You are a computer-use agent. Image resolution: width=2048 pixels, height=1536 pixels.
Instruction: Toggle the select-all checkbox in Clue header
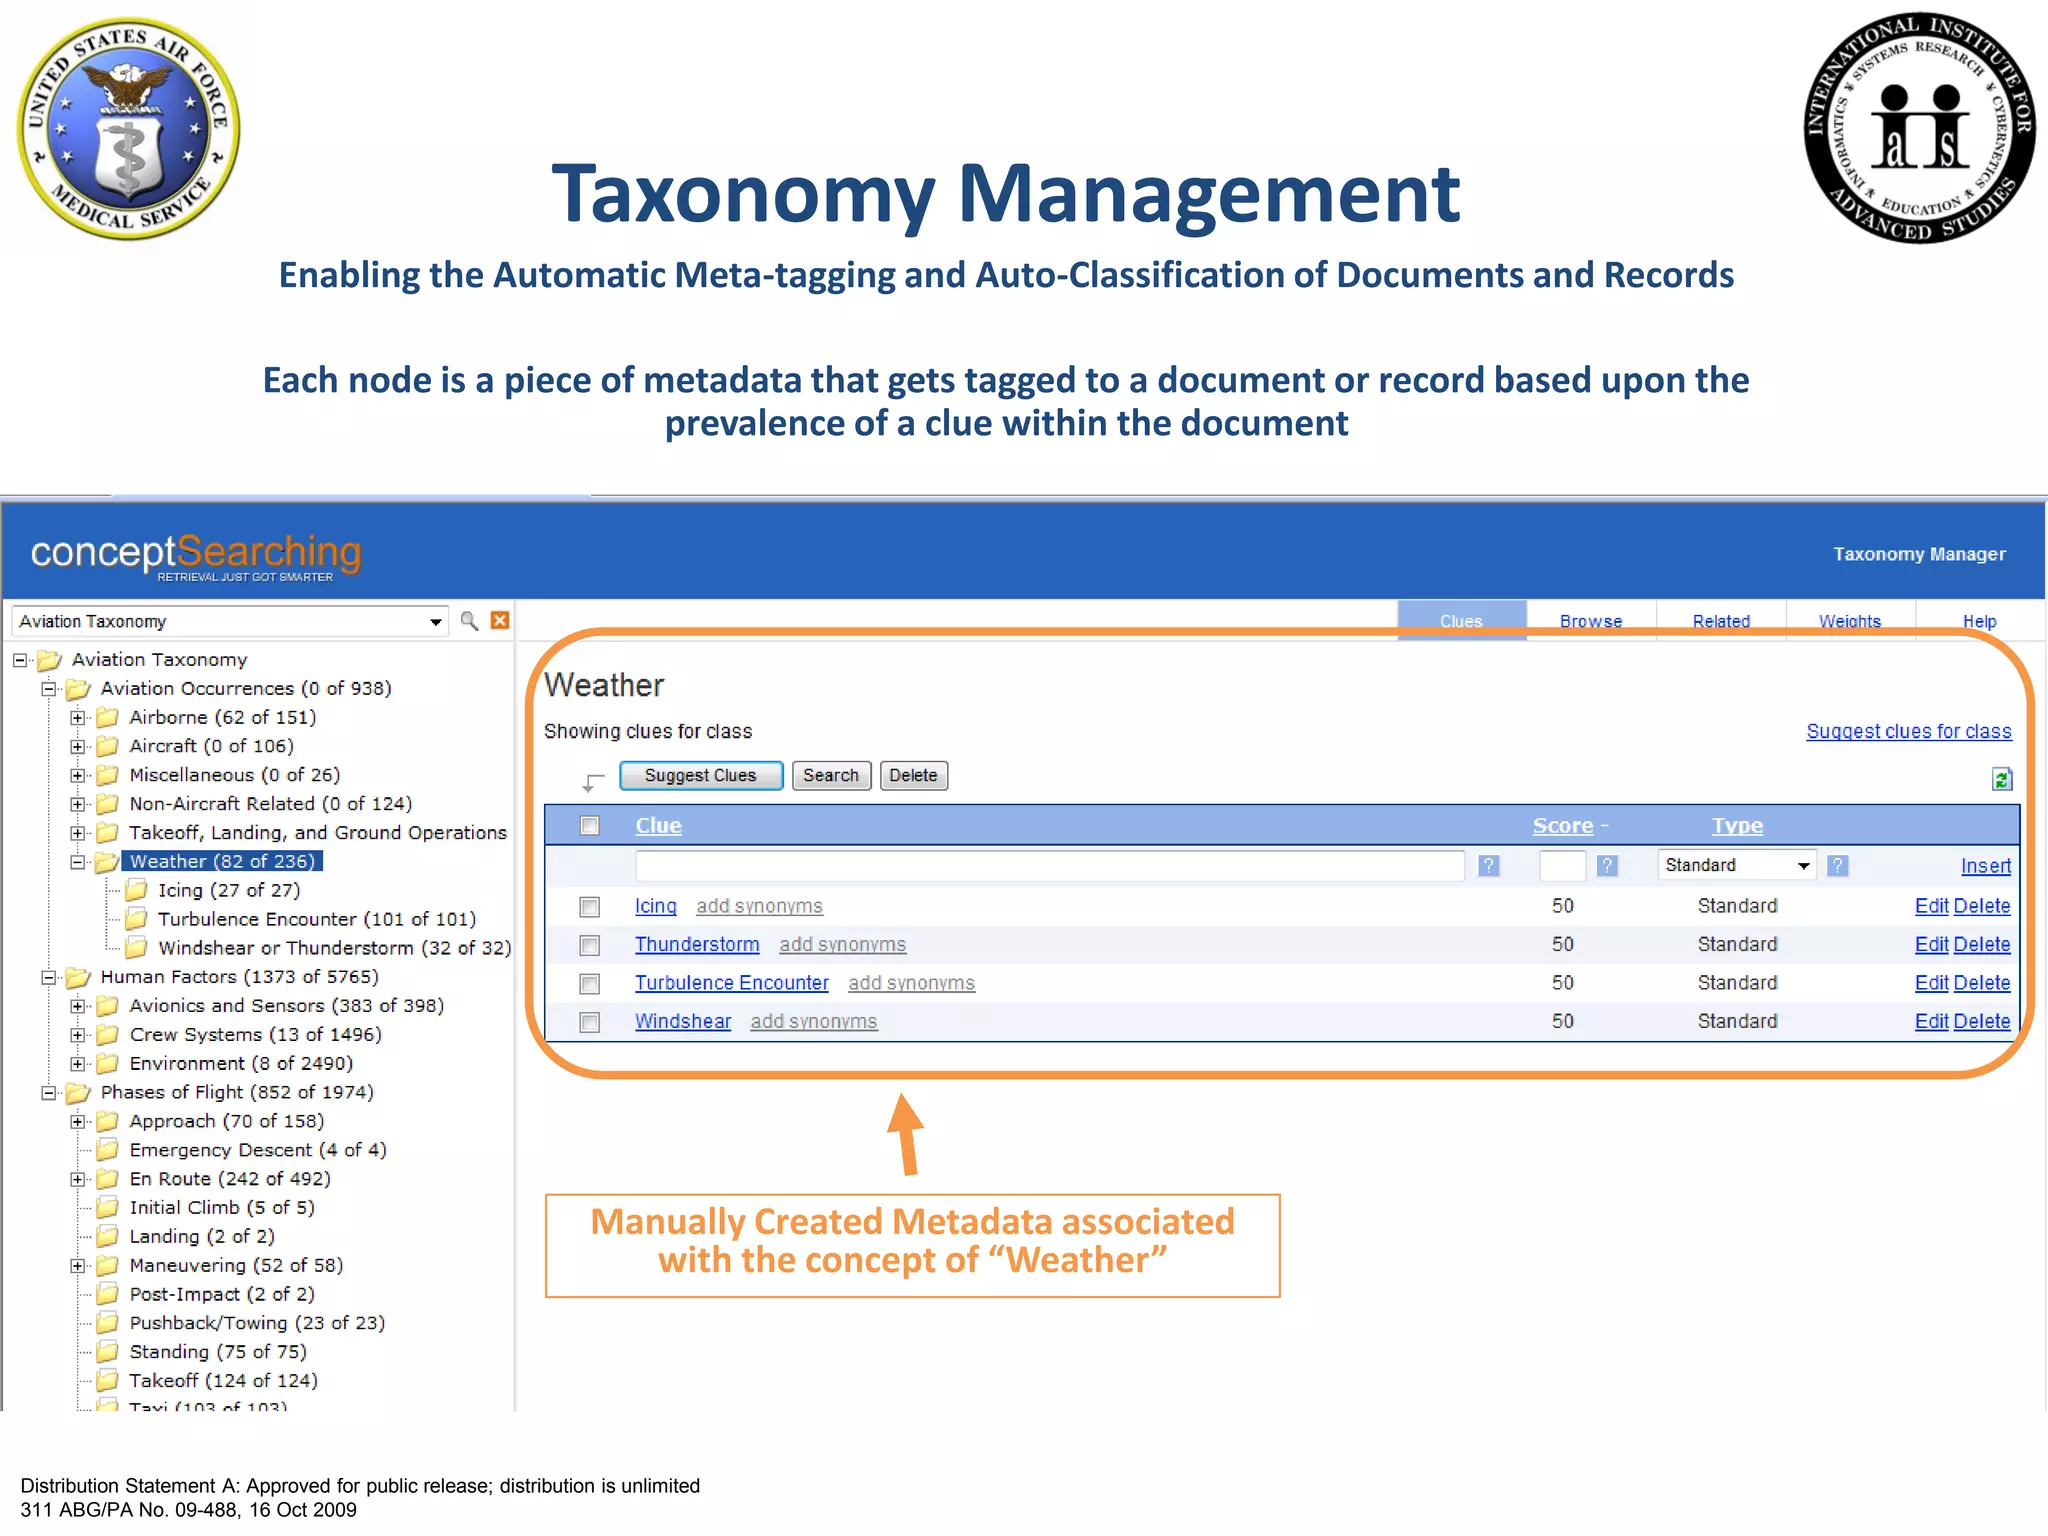(590, 826)
